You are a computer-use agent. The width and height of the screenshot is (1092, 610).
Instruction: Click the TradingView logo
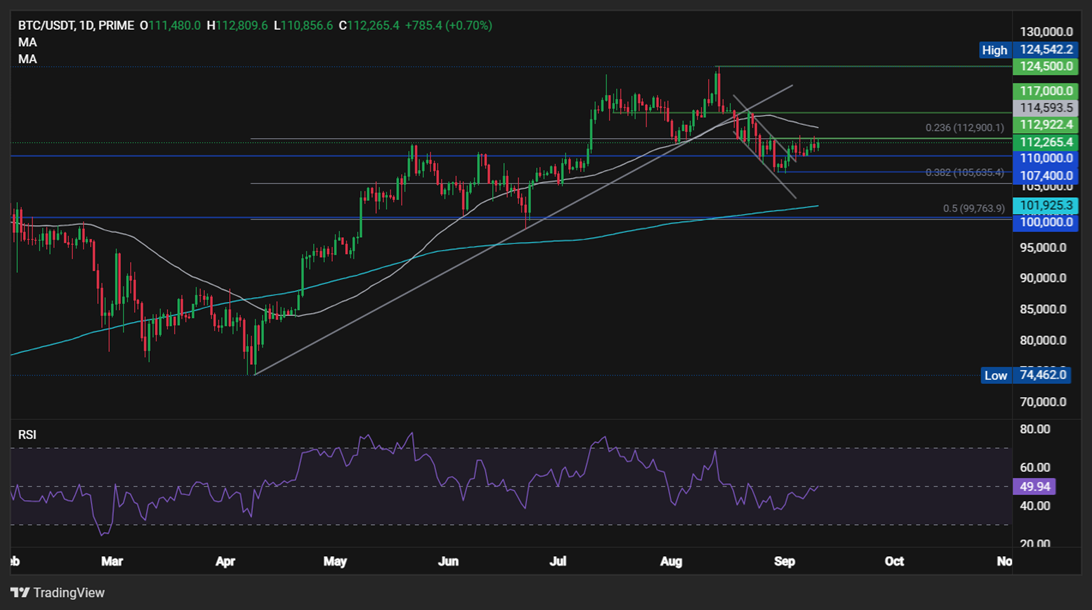(57, 593)
